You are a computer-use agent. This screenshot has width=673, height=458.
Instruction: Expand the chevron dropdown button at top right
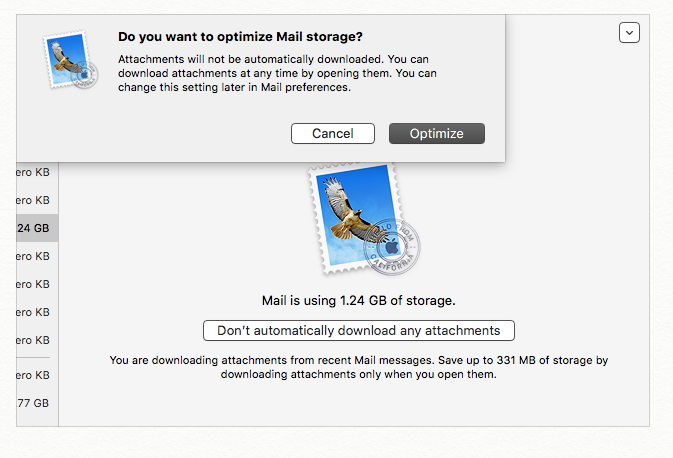coord(629,33)
